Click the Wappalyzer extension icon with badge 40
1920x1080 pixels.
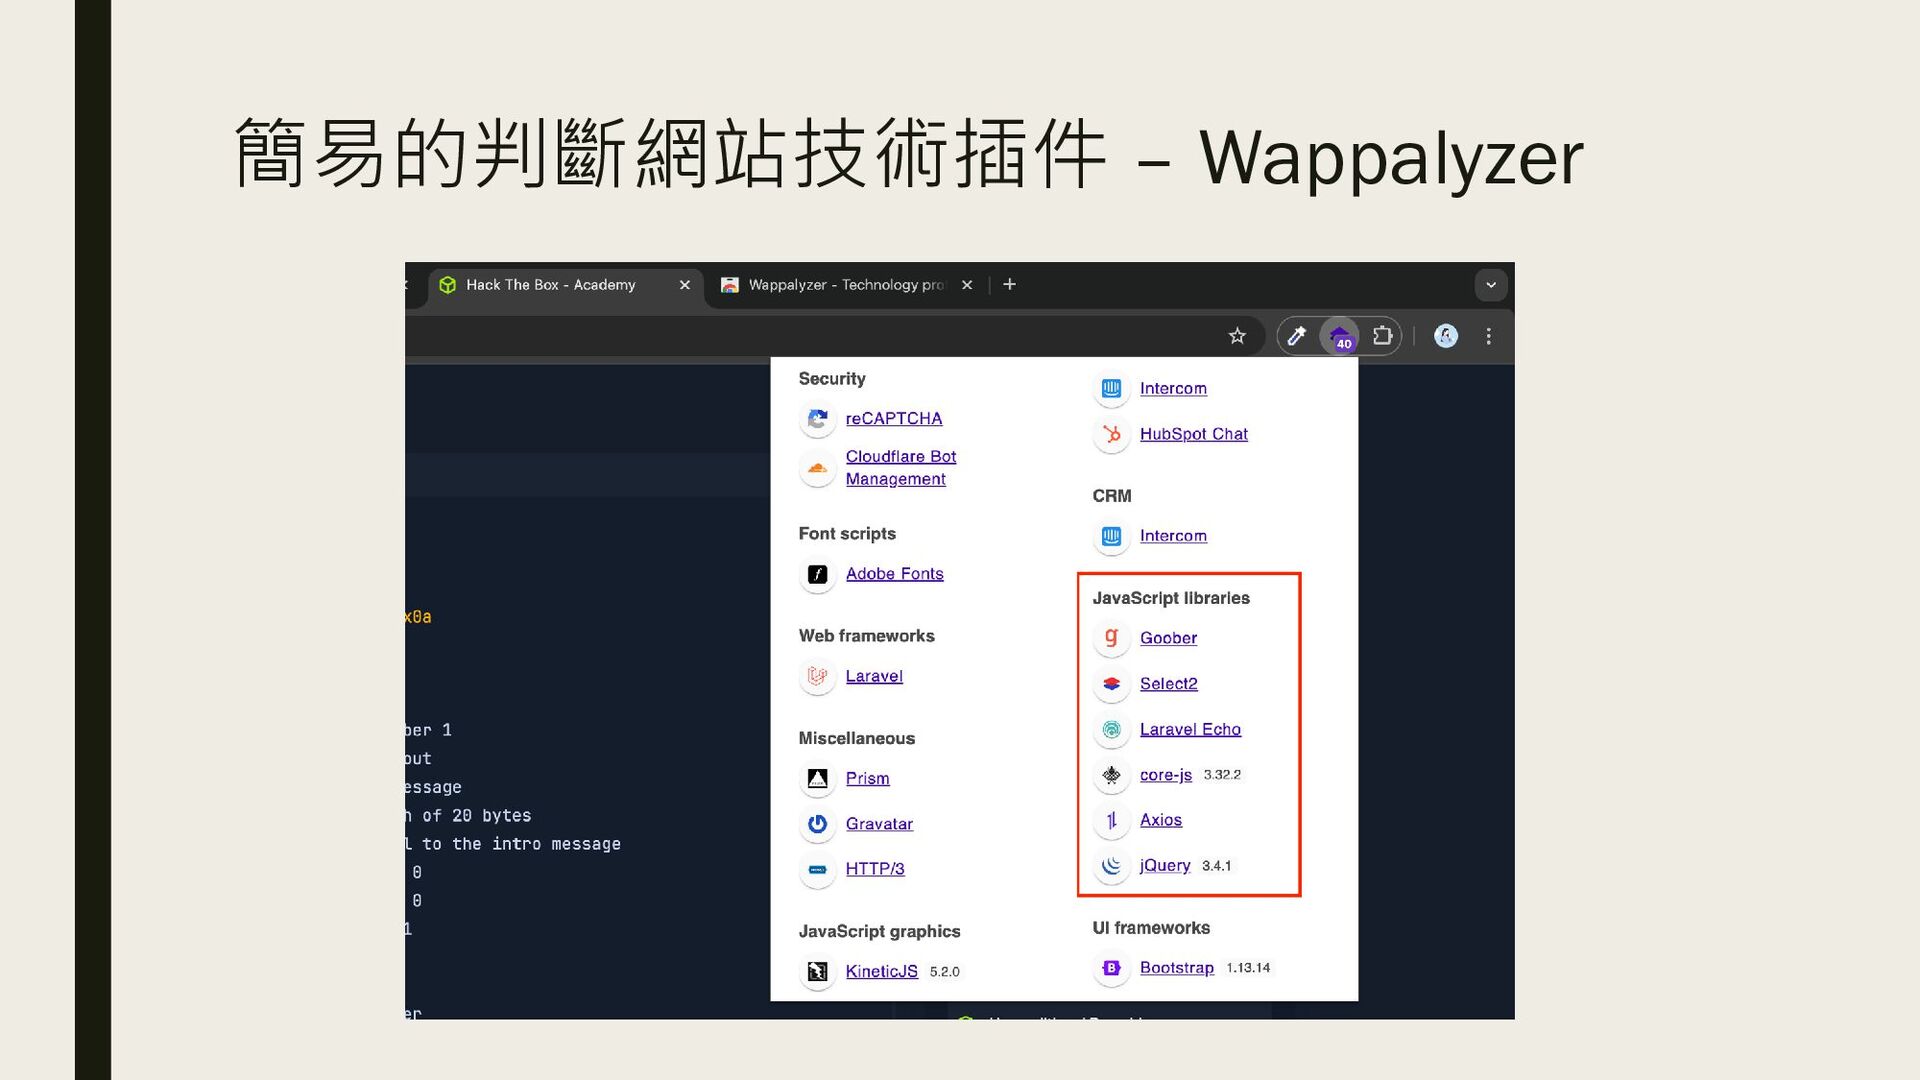(1340, 336)
